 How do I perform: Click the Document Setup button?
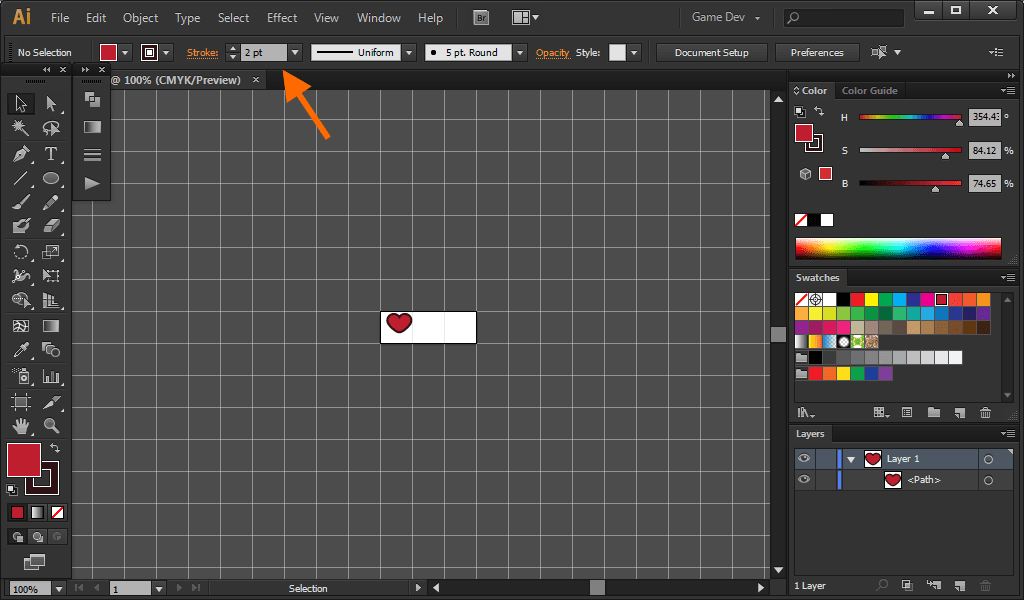pyautogui.click(x=711, y=52)
